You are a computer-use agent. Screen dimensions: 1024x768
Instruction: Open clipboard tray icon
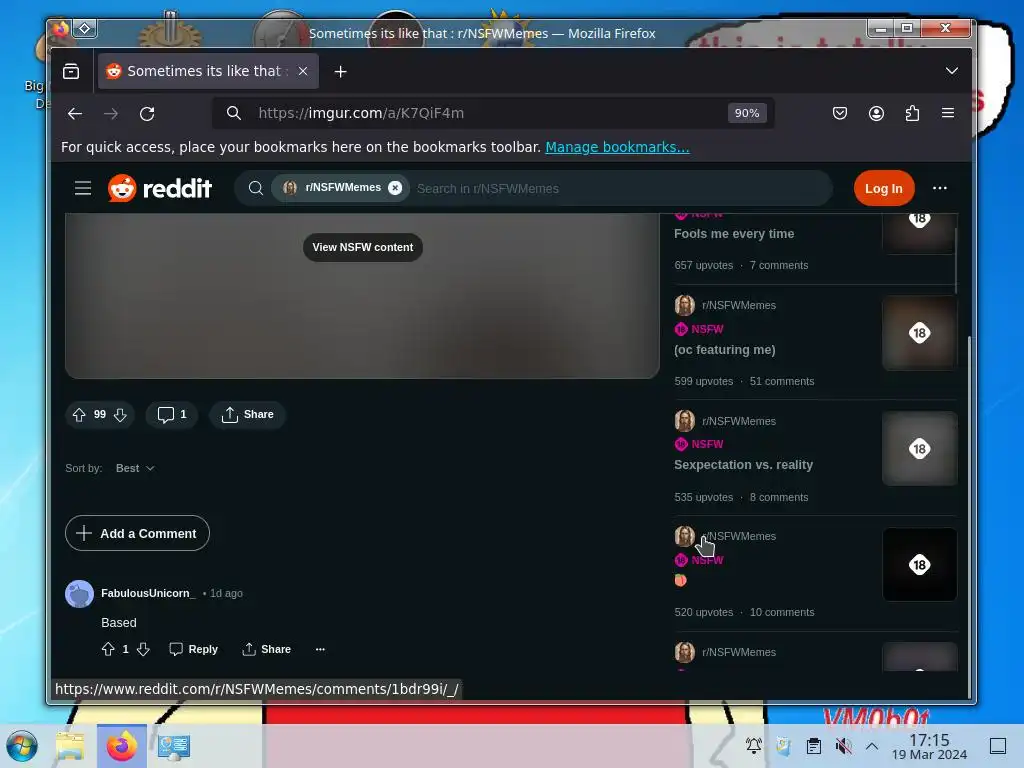click(814, 746)
